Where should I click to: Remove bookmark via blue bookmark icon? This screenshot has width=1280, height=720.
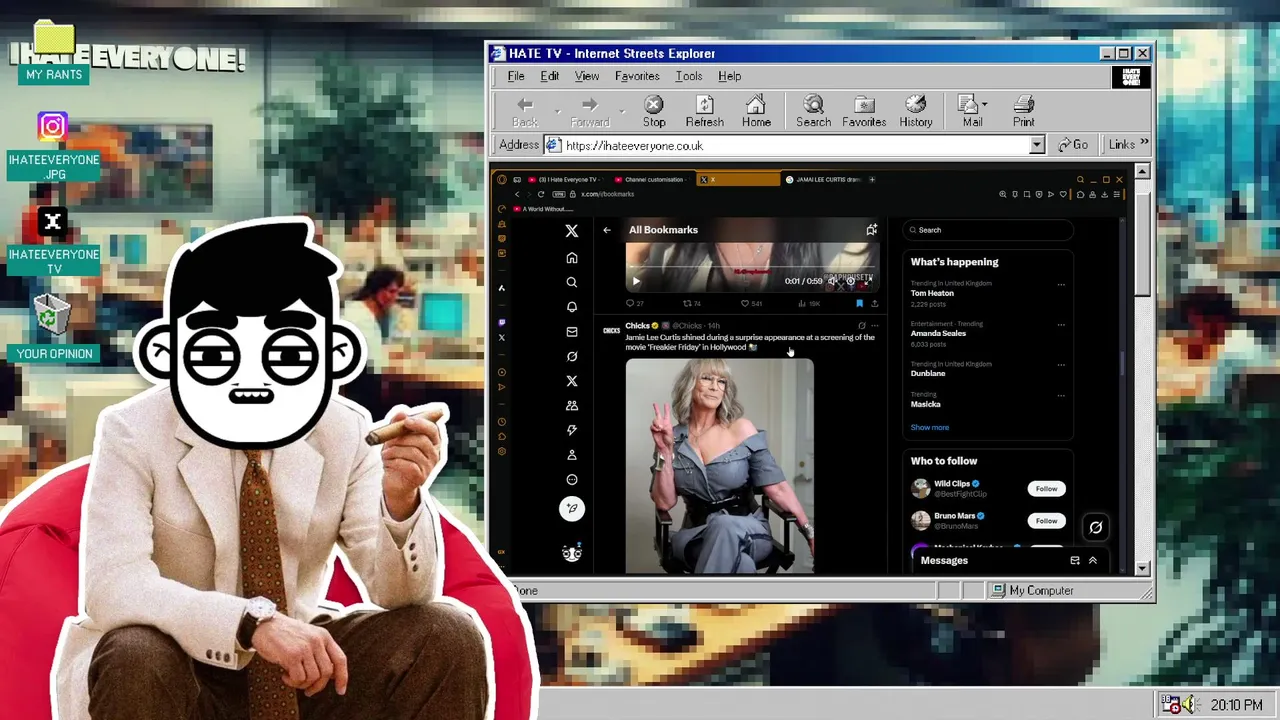859,303
